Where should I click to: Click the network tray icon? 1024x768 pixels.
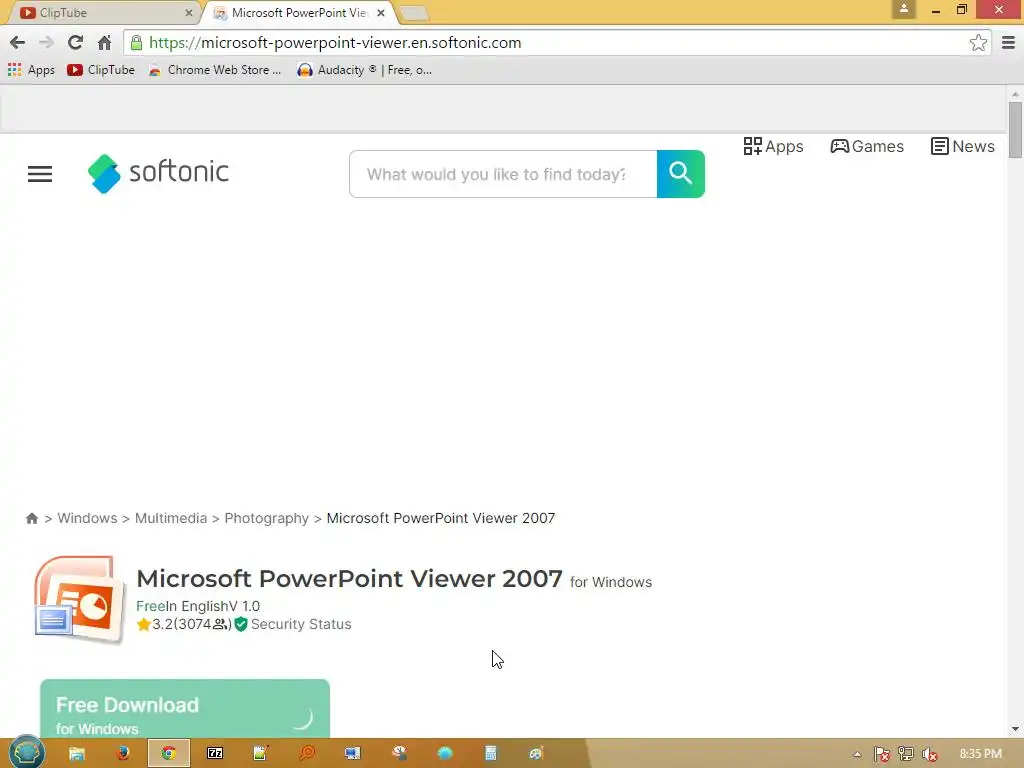point(906,754)
